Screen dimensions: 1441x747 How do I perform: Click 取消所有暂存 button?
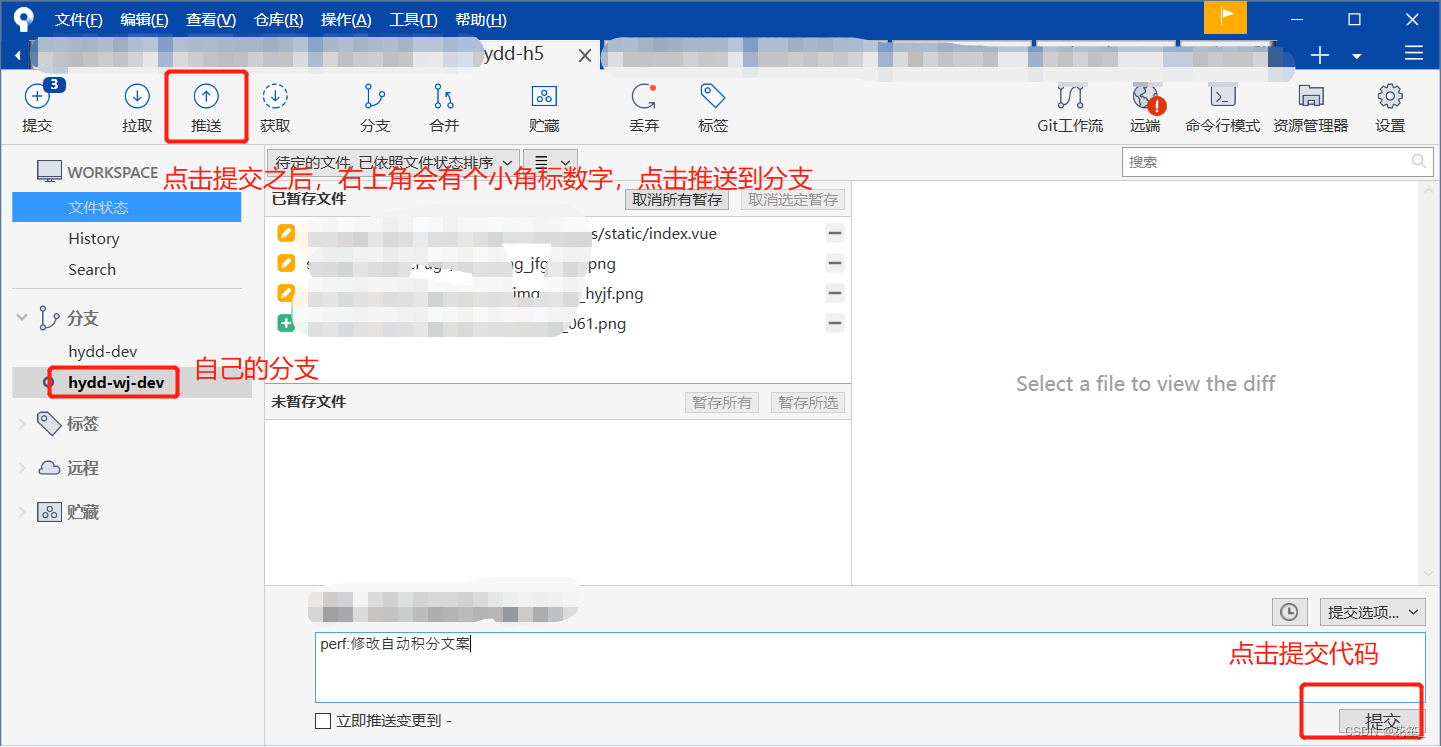(x=677, y=200)
